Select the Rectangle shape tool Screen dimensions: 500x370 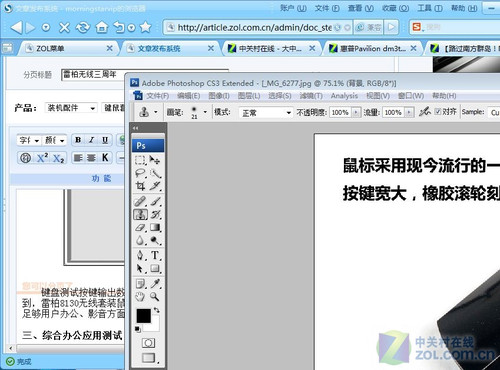click(x=155, y=268)
